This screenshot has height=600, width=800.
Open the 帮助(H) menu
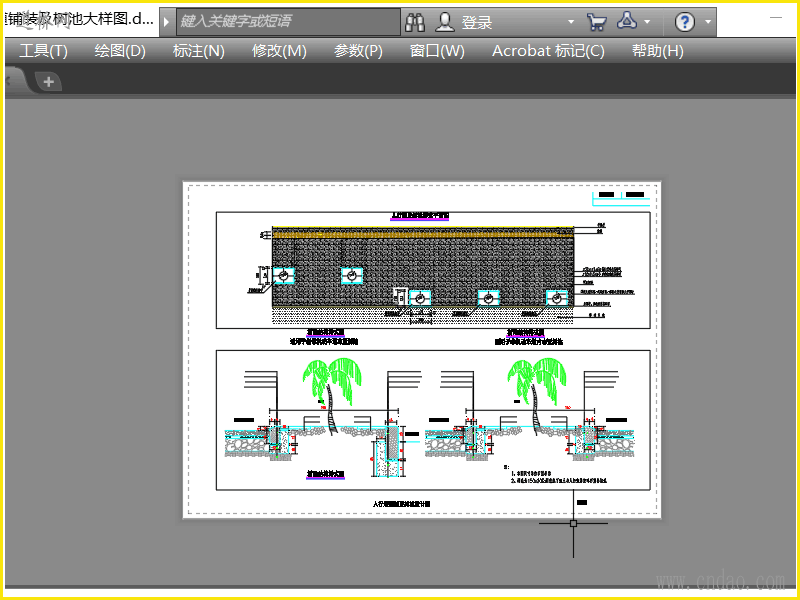[x=658, y=51]
